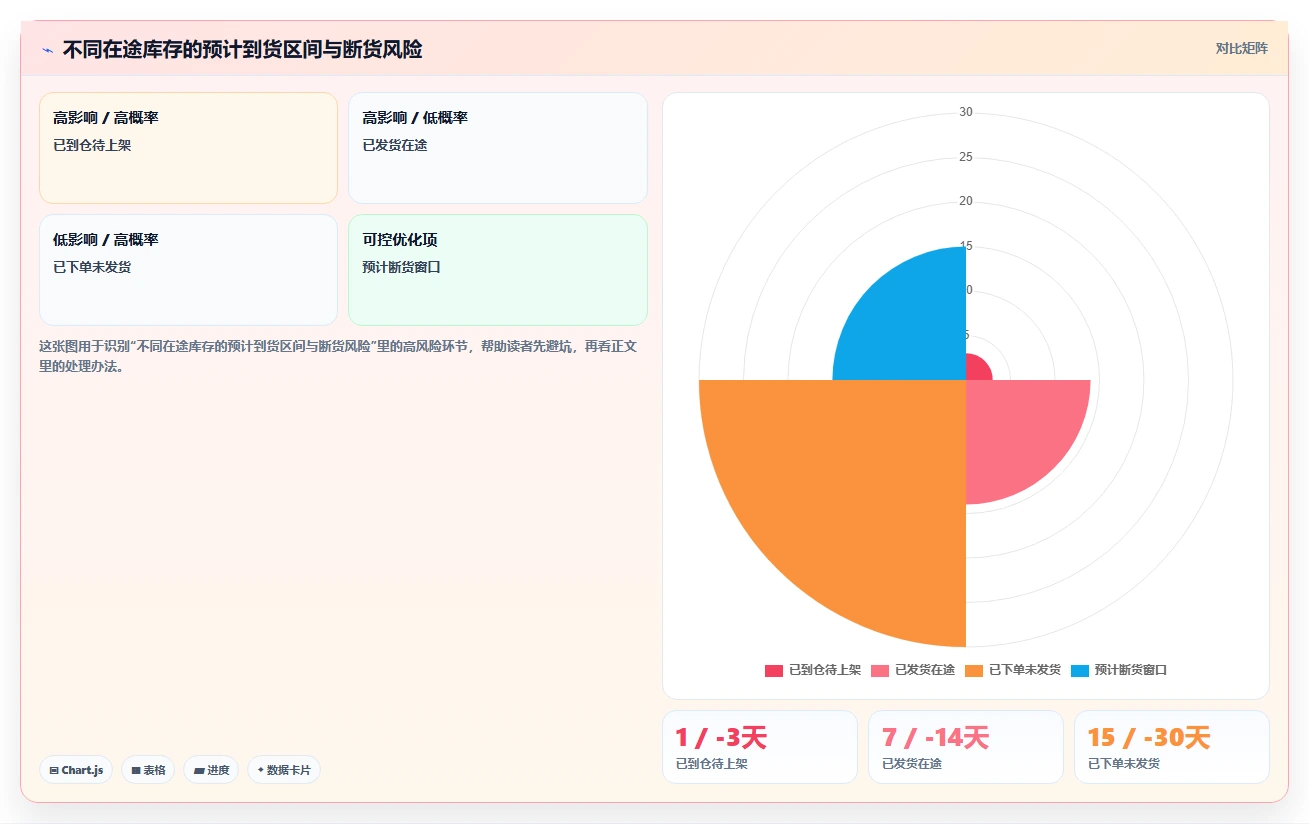
Task: Click the red 已到仓待上架 legend swatch
Action: point(774,670)
